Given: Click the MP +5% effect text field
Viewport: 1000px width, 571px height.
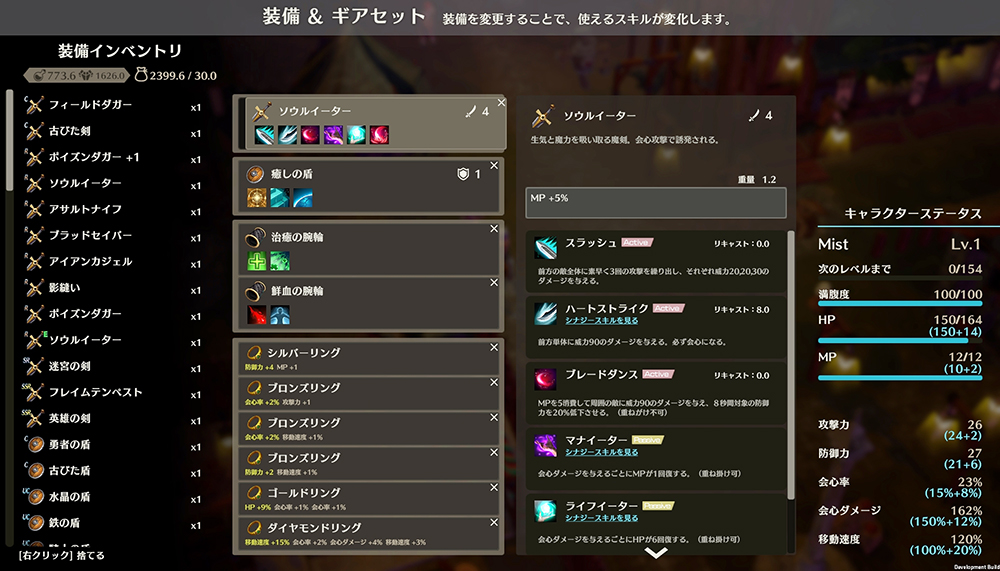Looking at the screenshot, I should coord(656,202).
